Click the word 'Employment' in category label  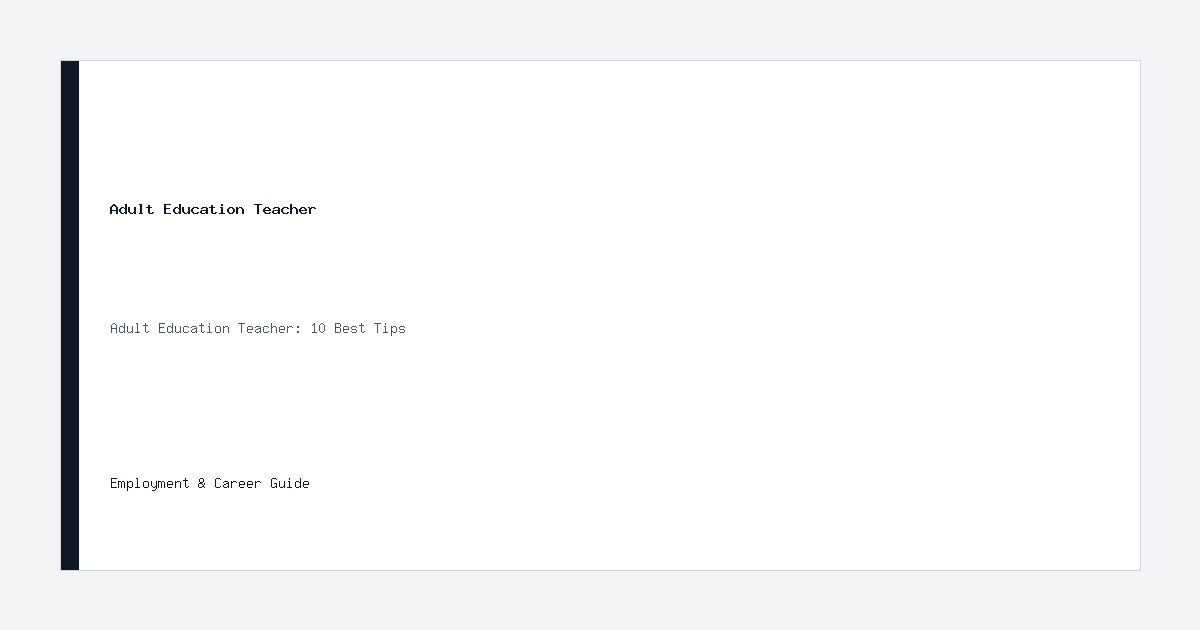pyautogui.click(x=150, y=483)
